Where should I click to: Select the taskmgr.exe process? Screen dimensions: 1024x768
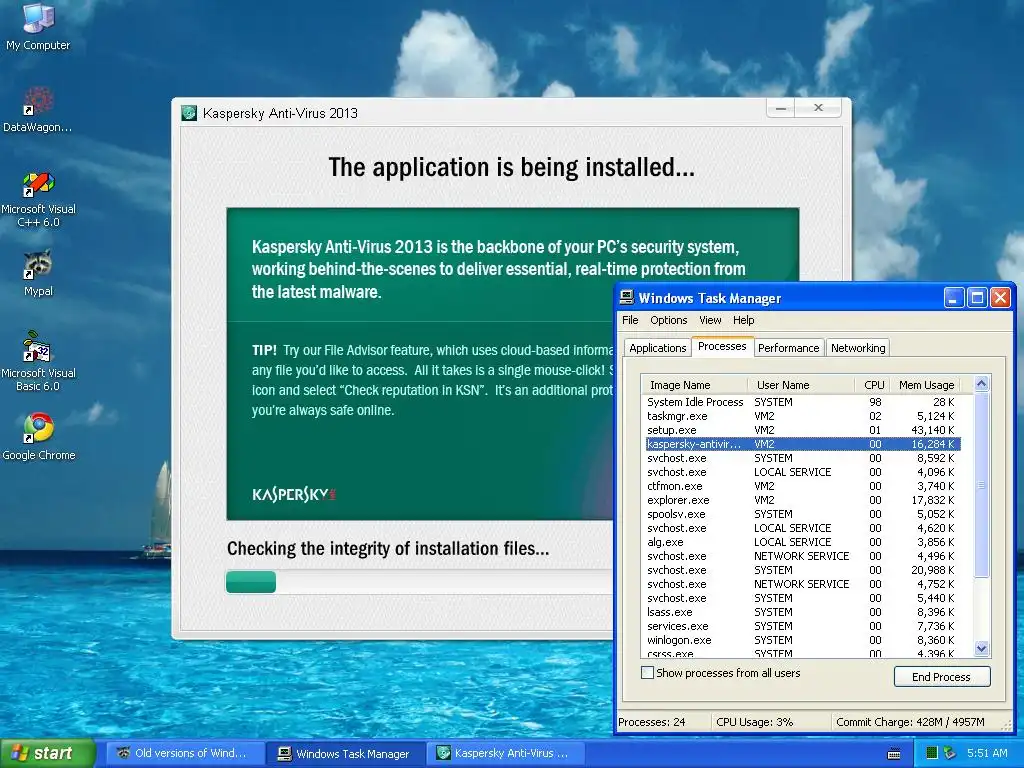[803, 416]
